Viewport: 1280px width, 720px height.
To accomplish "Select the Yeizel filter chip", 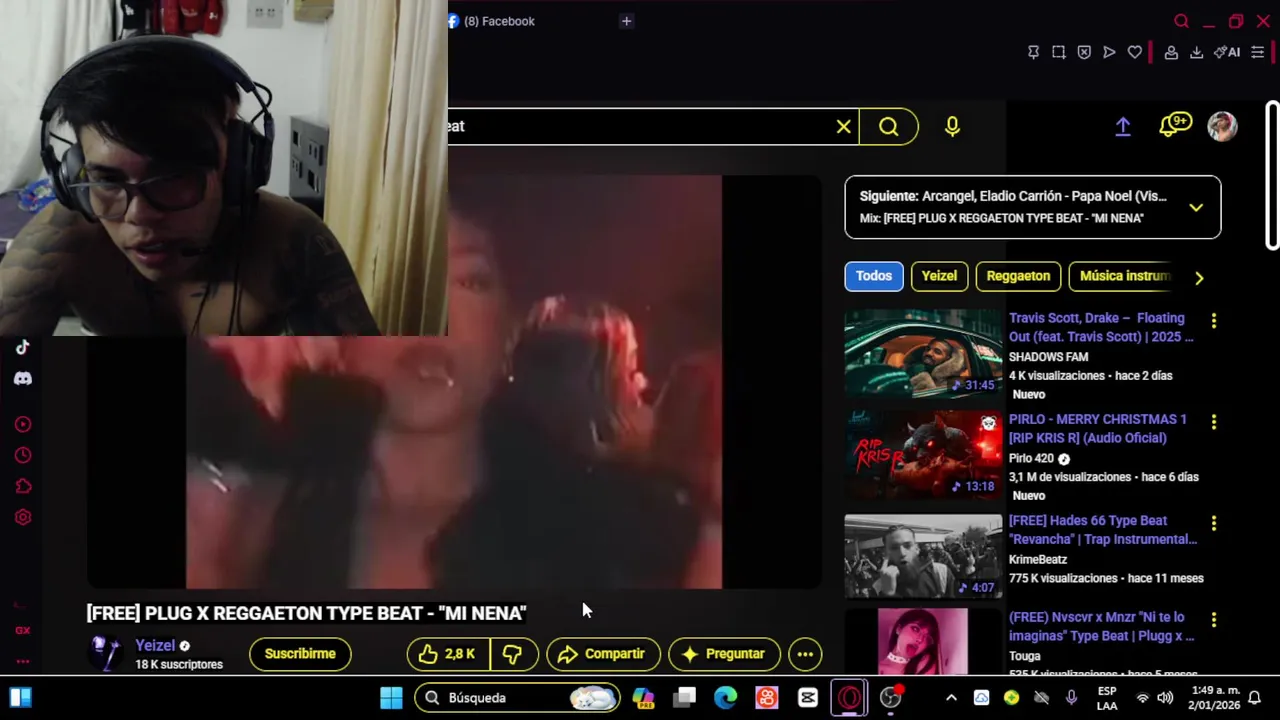I will 939,276.
